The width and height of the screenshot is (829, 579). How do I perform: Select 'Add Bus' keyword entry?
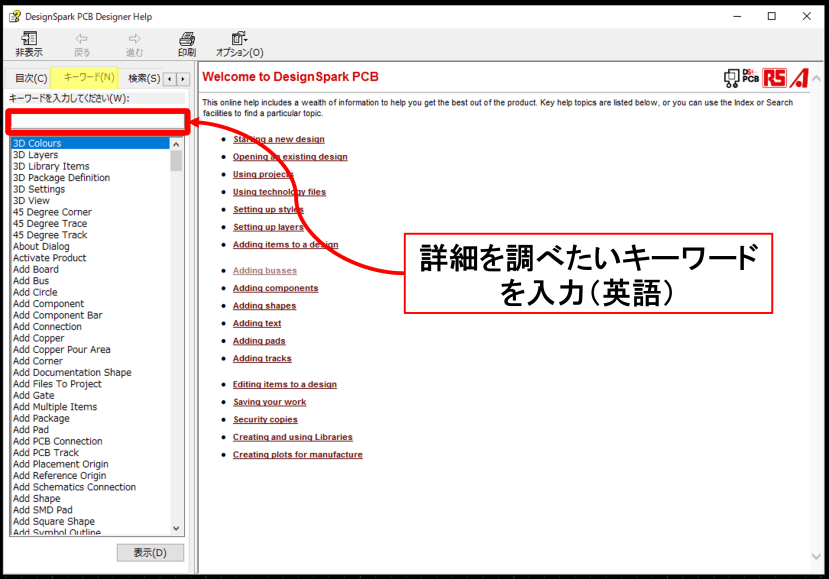[31, 281]
